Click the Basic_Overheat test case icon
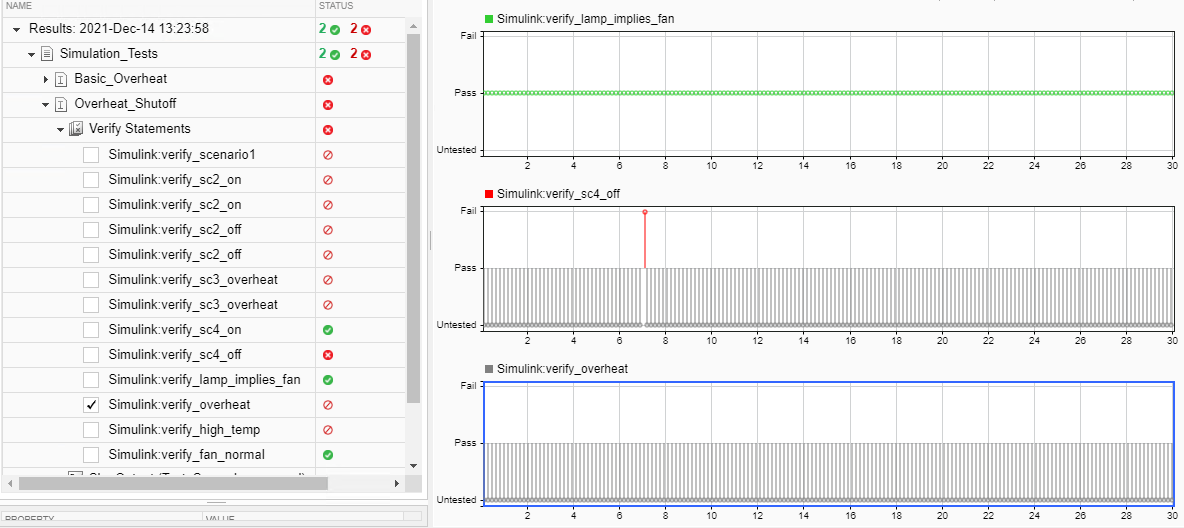 point(61,79)
